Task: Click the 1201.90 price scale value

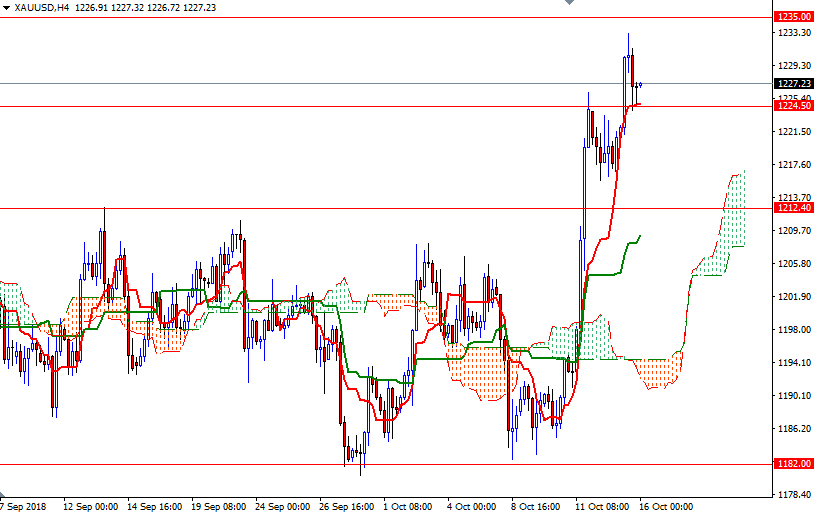Action: (793, 297)
